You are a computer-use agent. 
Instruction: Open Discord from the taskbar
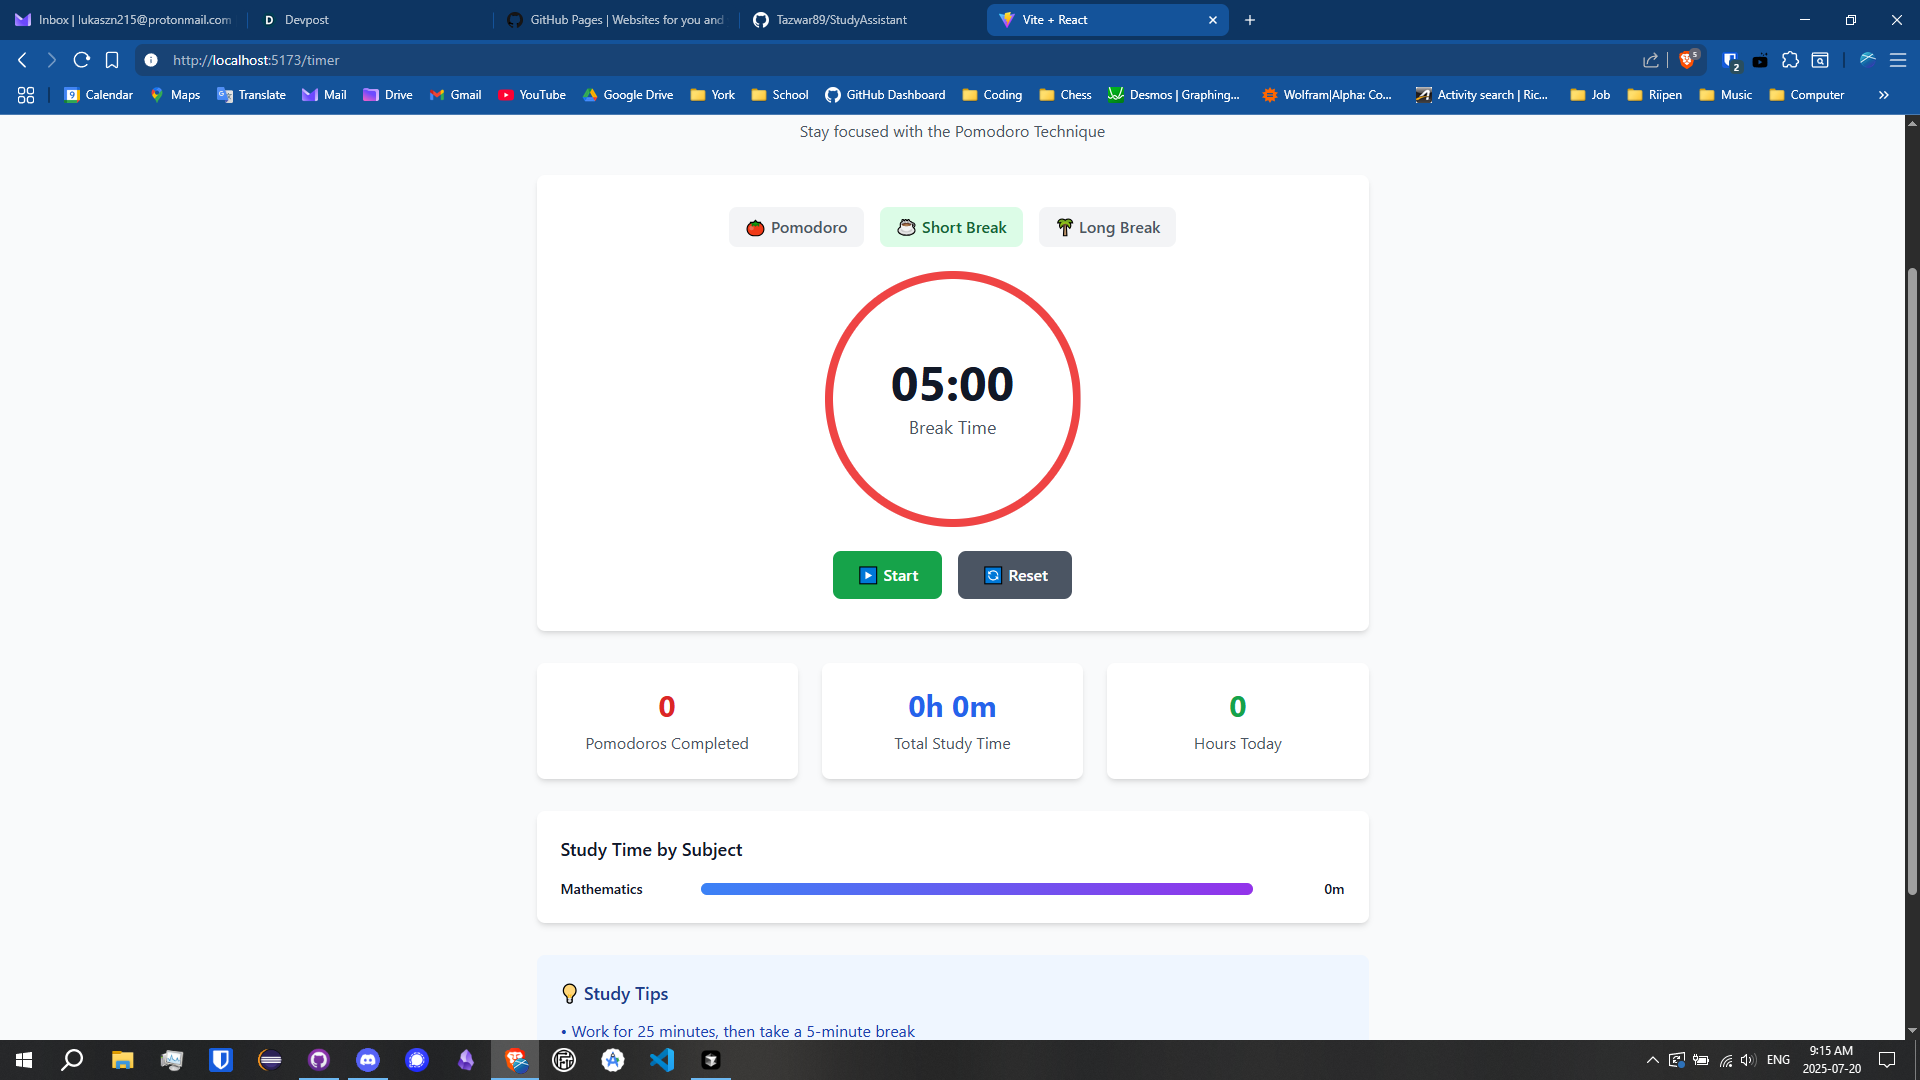pyautogui.click(x=368, y=1060)
